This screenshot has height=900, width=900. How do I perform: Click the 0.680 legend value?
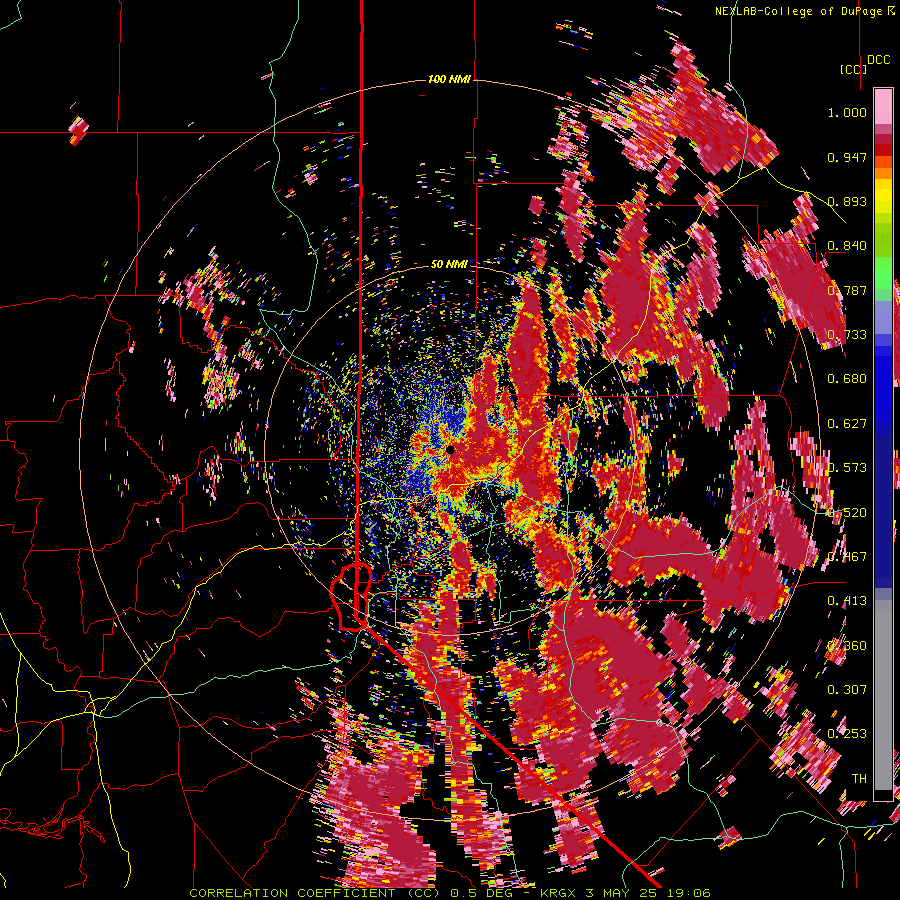coord(847,379)
